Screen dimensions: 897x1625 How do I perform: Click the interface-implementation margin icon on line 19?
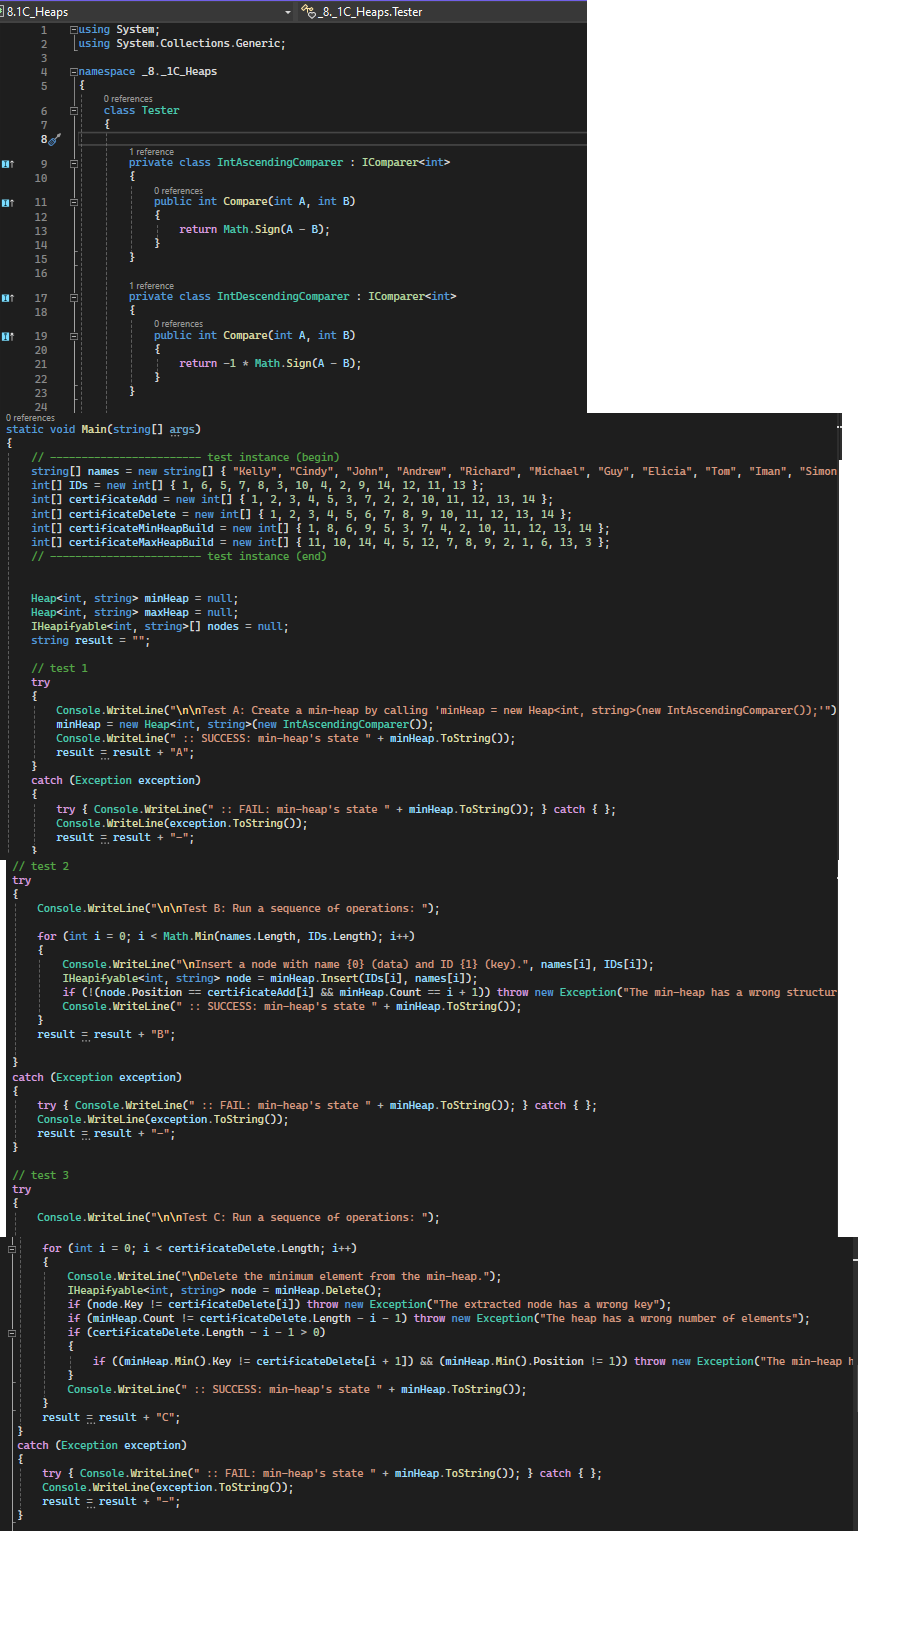8,336
